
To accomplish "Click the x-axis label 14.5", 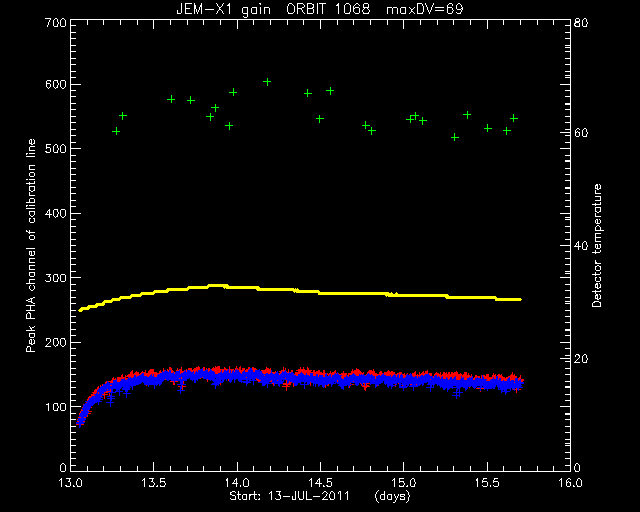I will (320, 483).
